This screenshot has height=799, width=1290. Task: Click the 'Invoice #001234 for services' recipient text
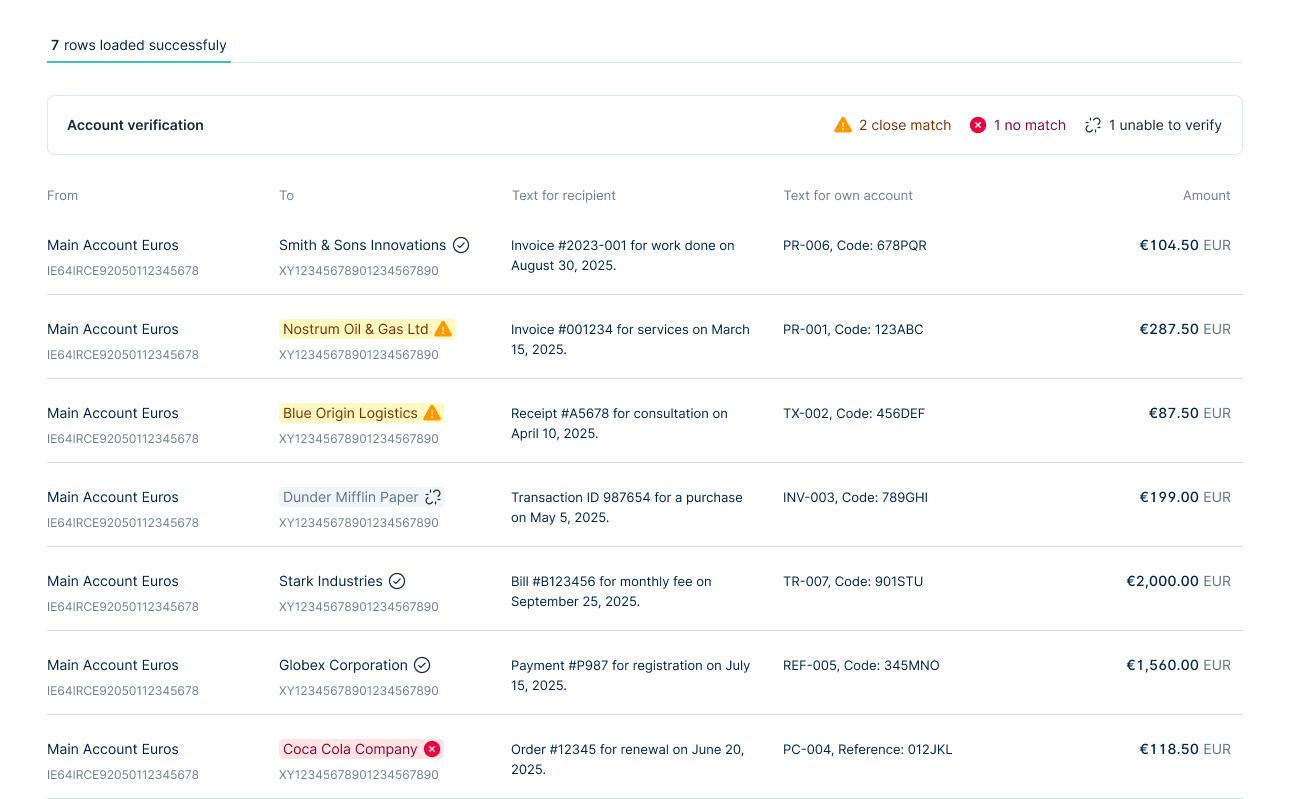[630, 339]
